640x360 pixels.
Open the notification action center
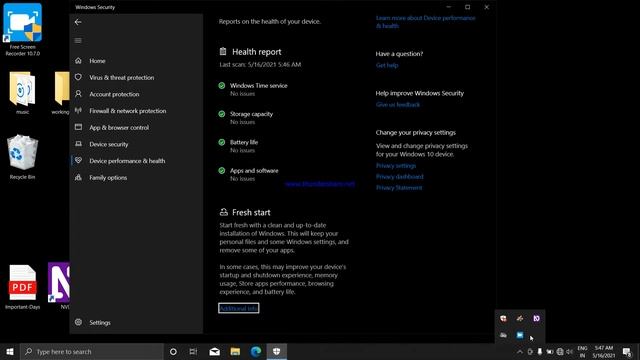pyautogui.click(x=627, y=352)
